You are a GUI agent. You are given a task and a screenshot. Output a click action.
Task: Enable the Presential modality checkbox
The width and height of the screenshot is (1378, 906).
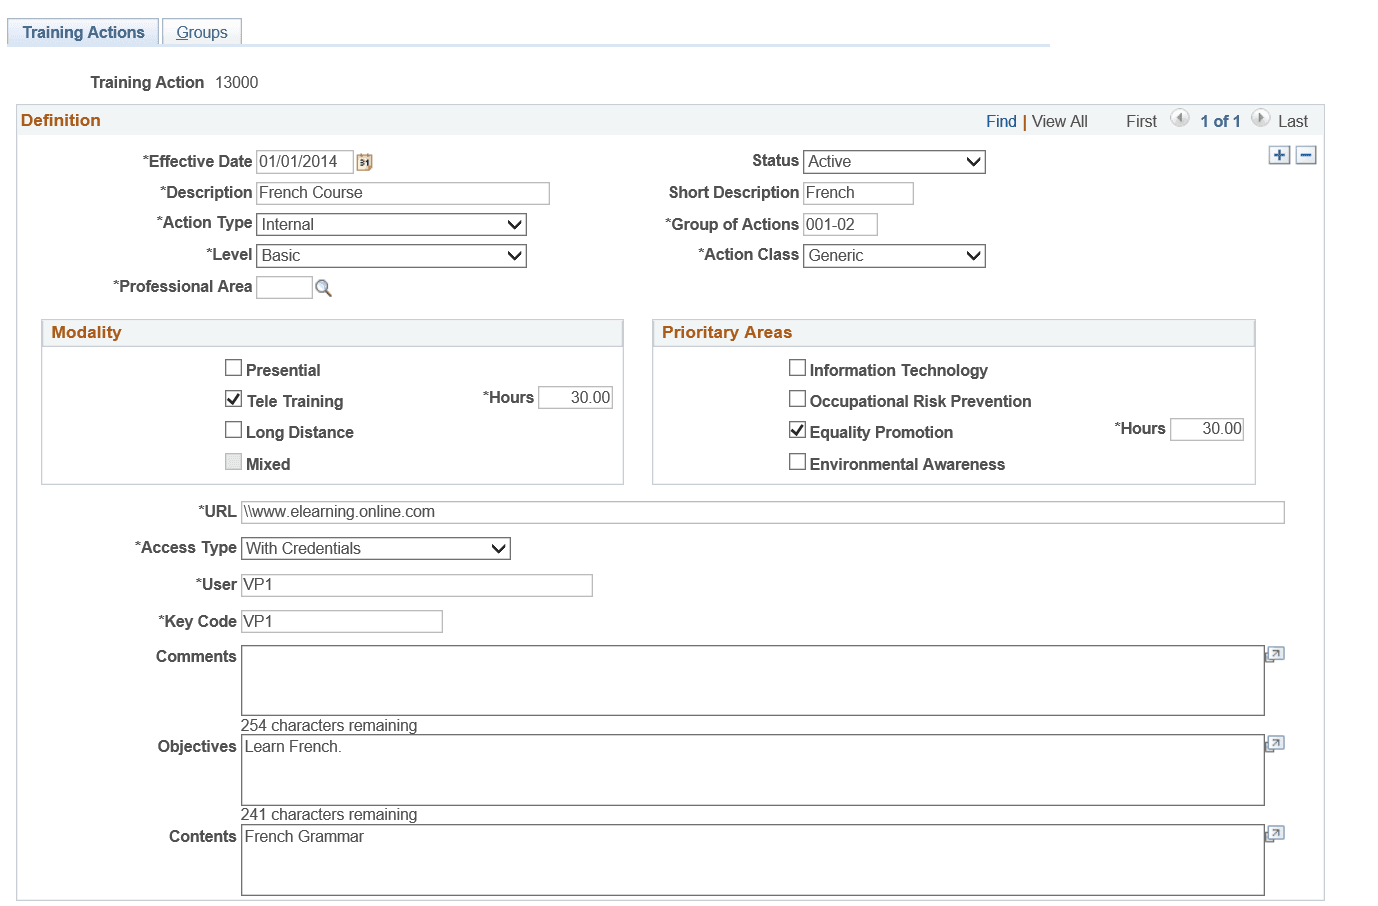(x=233, y=368)
